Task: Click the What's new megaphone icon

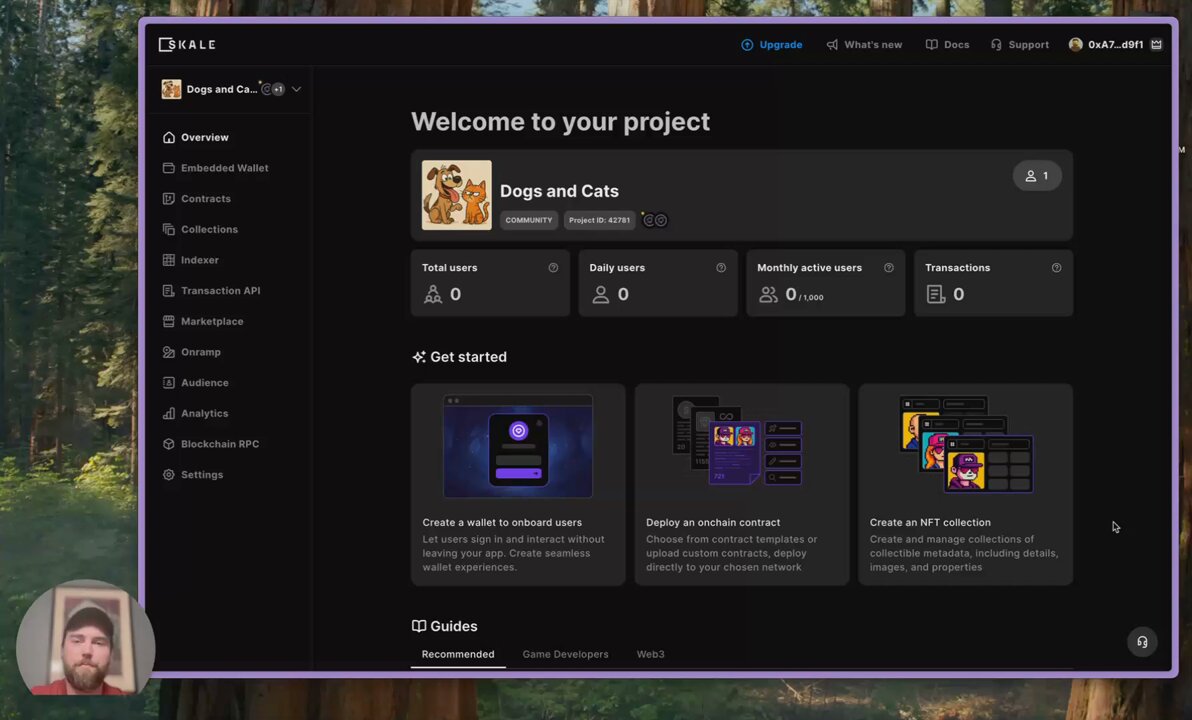Action: (832, 45)
